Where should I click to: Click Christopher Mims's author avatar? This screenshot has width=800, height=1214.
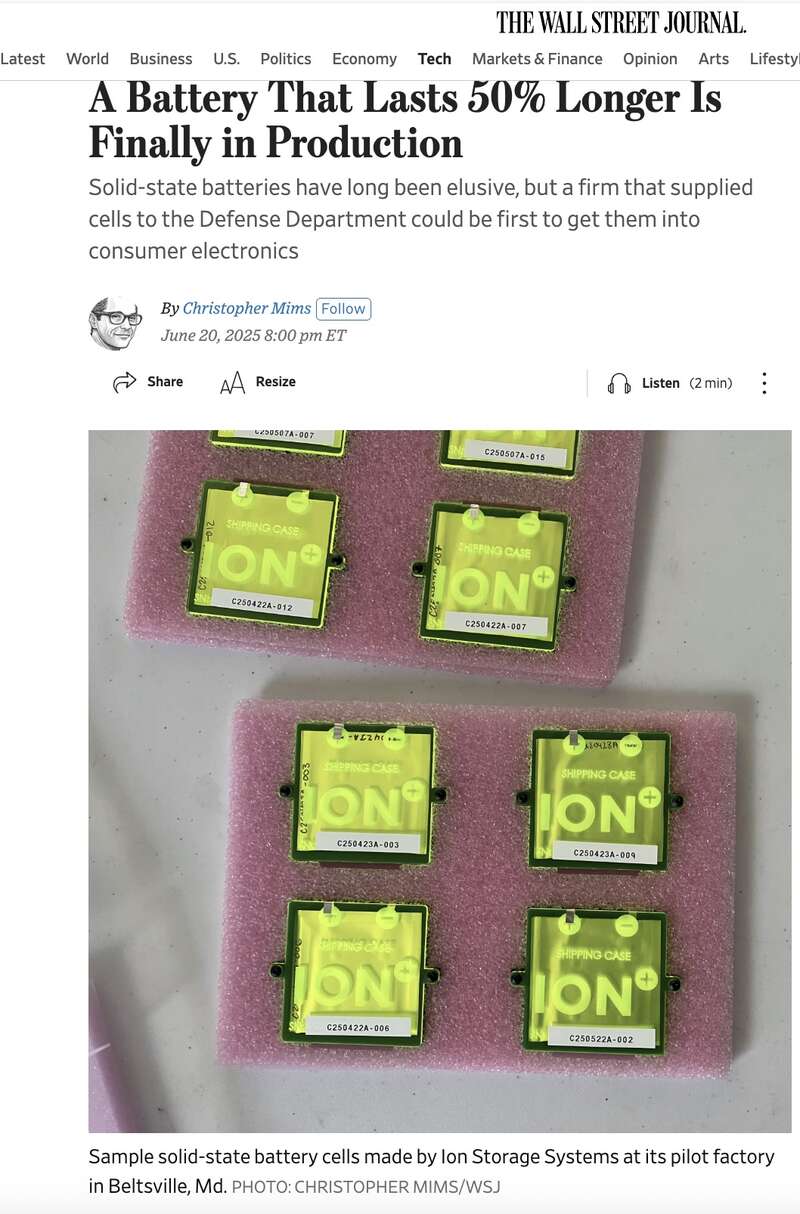tap(115, 323)
